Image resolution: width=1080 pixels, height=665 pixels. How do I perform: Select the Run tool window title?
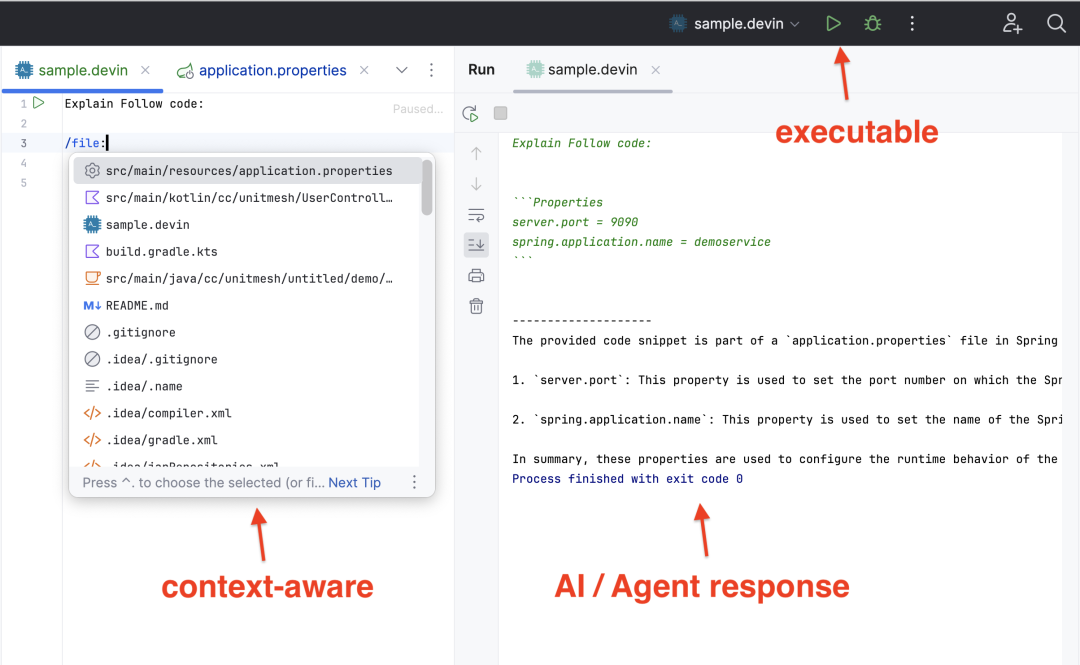point(481,70)
